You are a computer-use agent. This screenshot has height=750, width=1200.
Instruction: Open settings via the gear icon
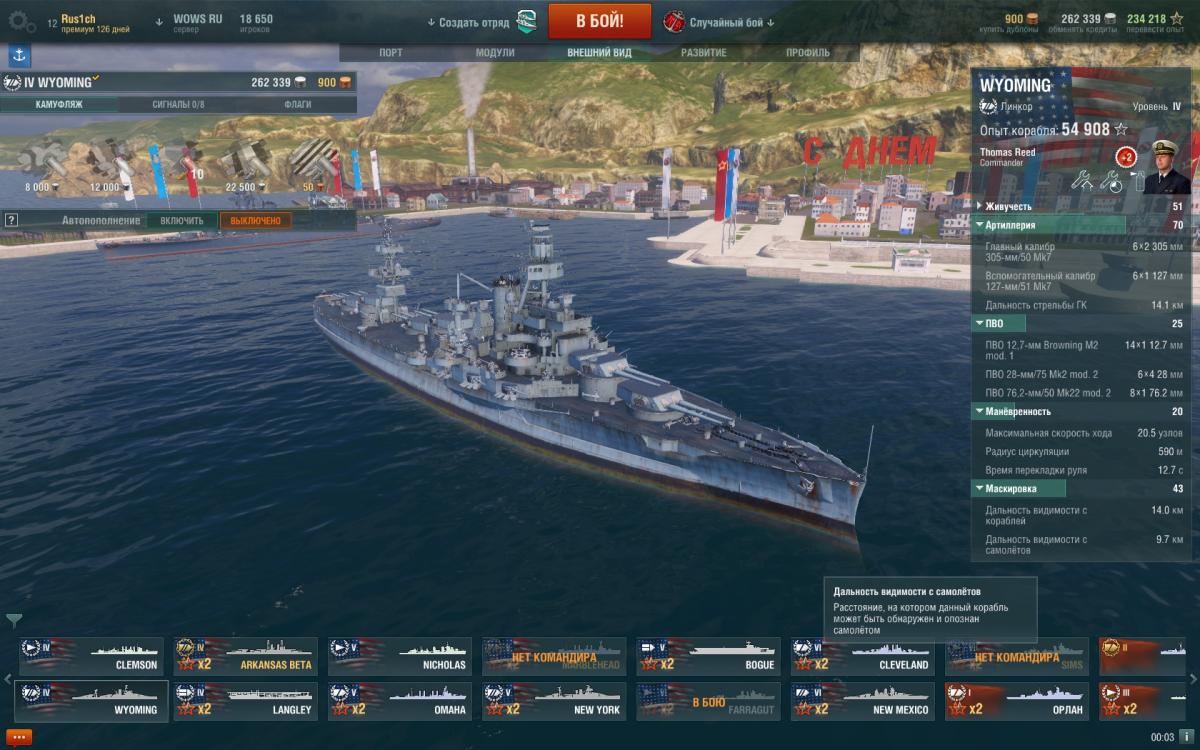click(x=21, y=20)
